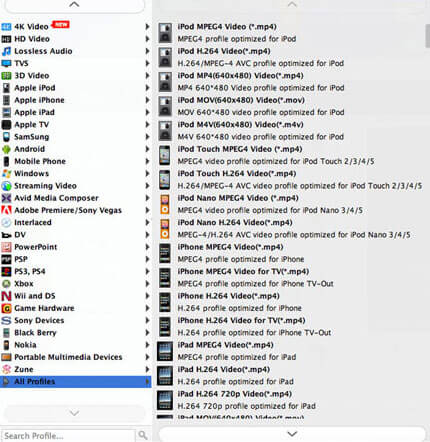
Task: Click the TVS monitor icon
Action: (x=6, y=63)
